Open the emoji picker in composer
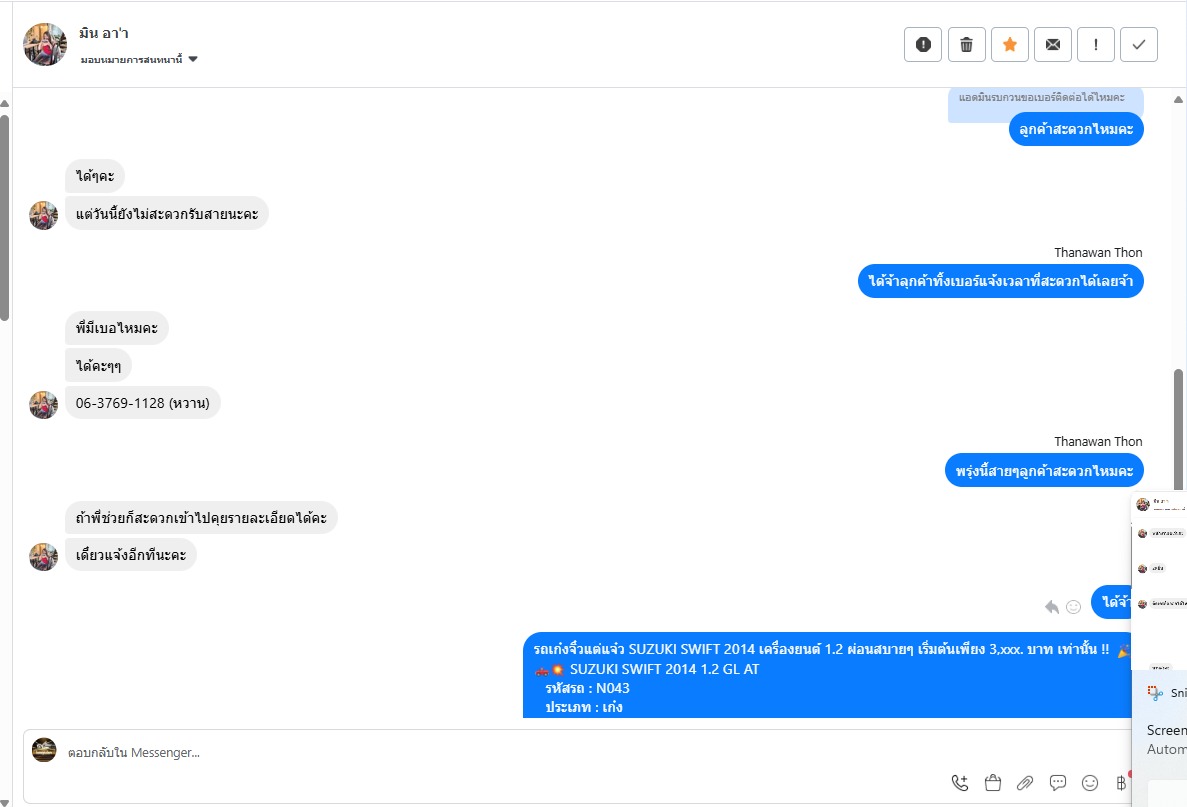 click(x=1090, y=783)
